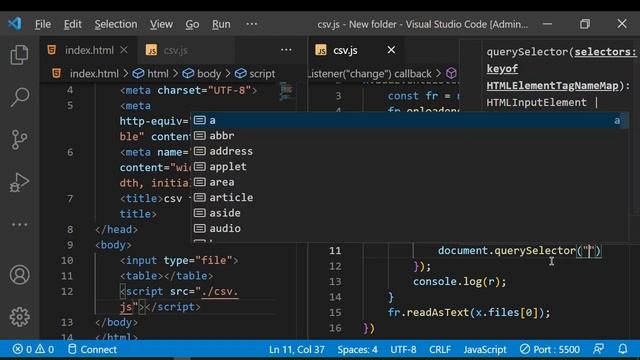
Task: Click the minimap in index.html editor
Action: [x=286, y=91]
